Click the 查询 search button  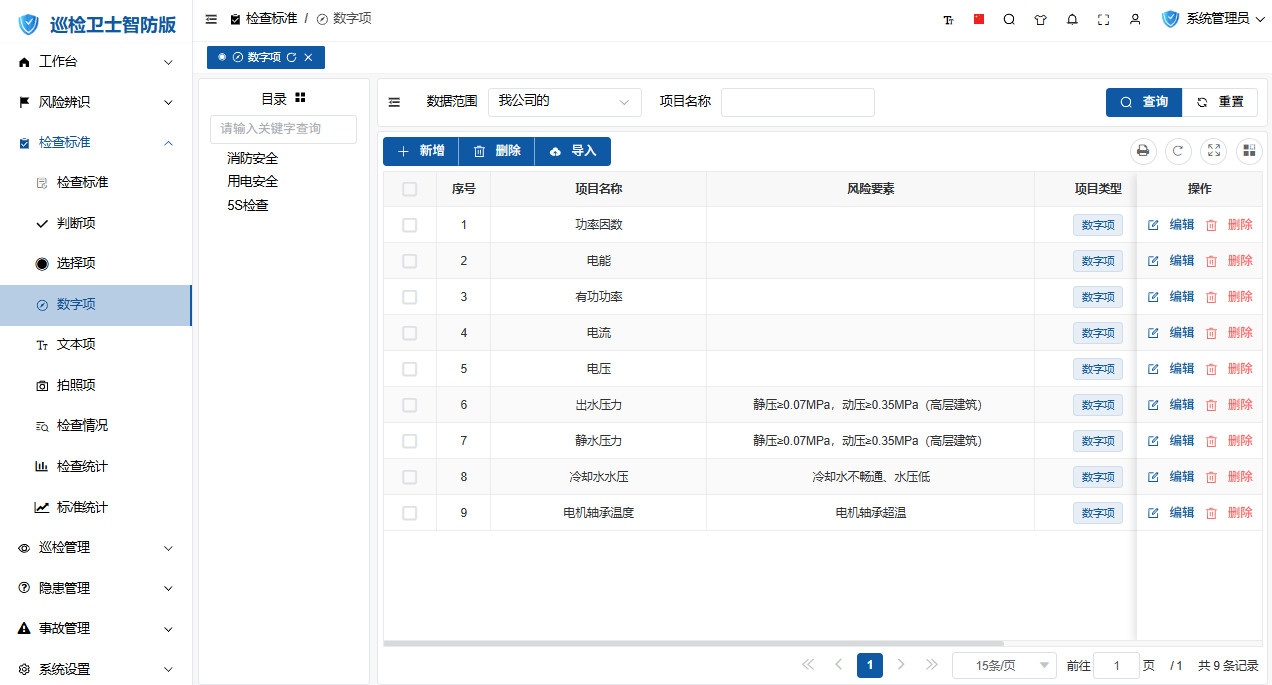point(1144,102)
